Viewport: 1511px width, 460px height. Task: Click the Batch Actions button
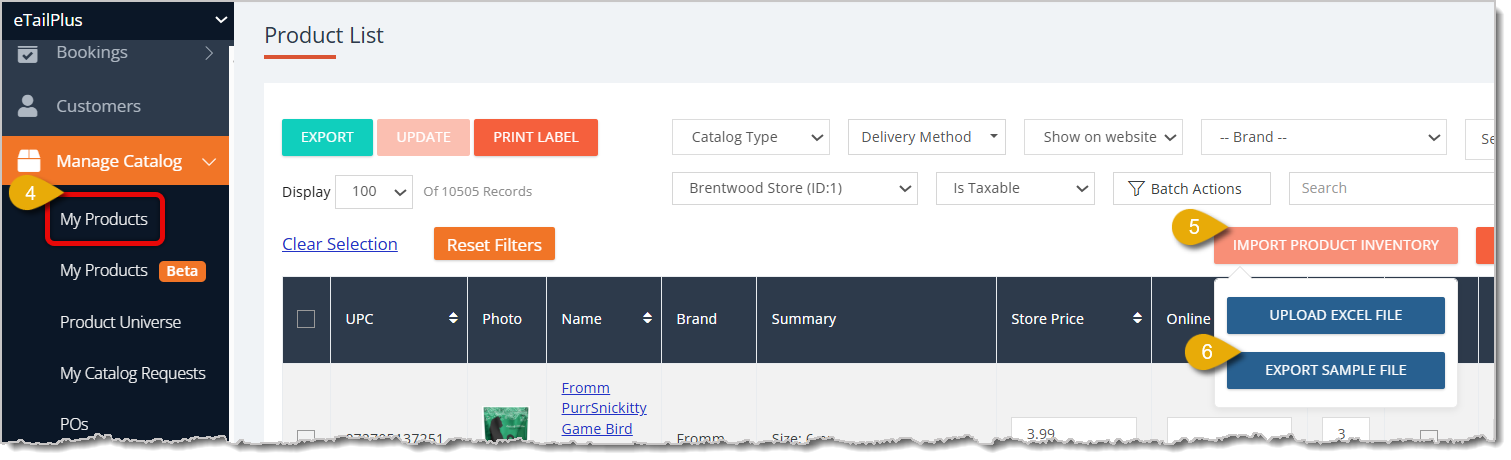tap(1192, 188)
